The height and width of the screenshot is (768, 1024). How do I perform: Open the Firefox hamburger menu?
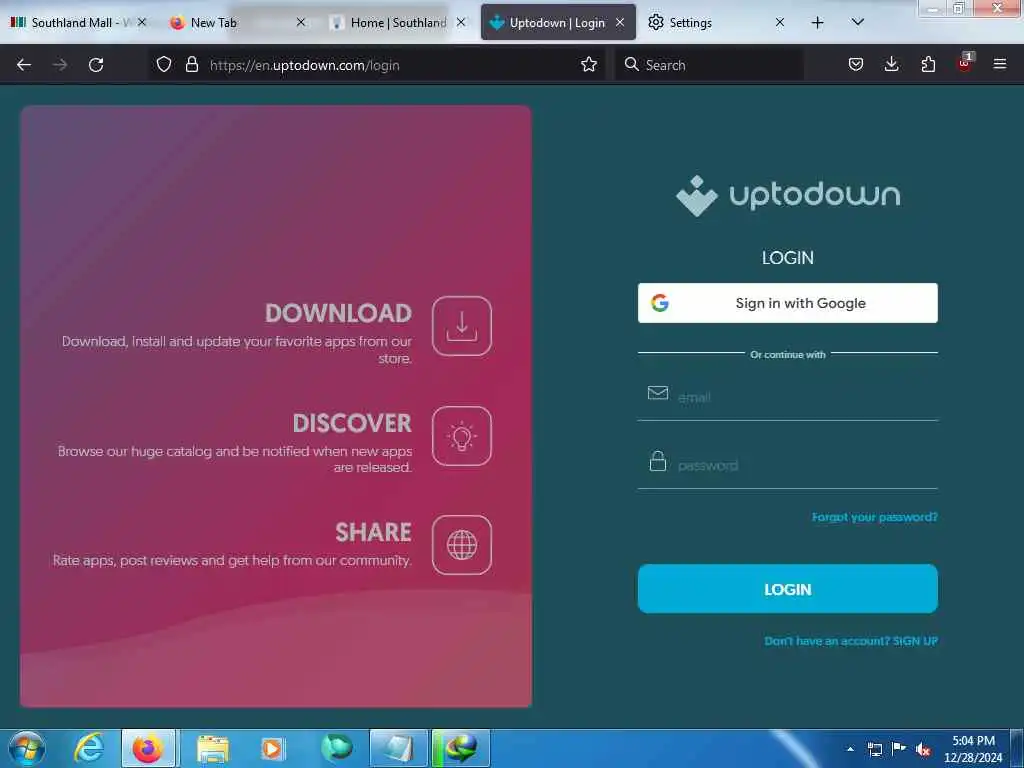(x=1000, y=65)
